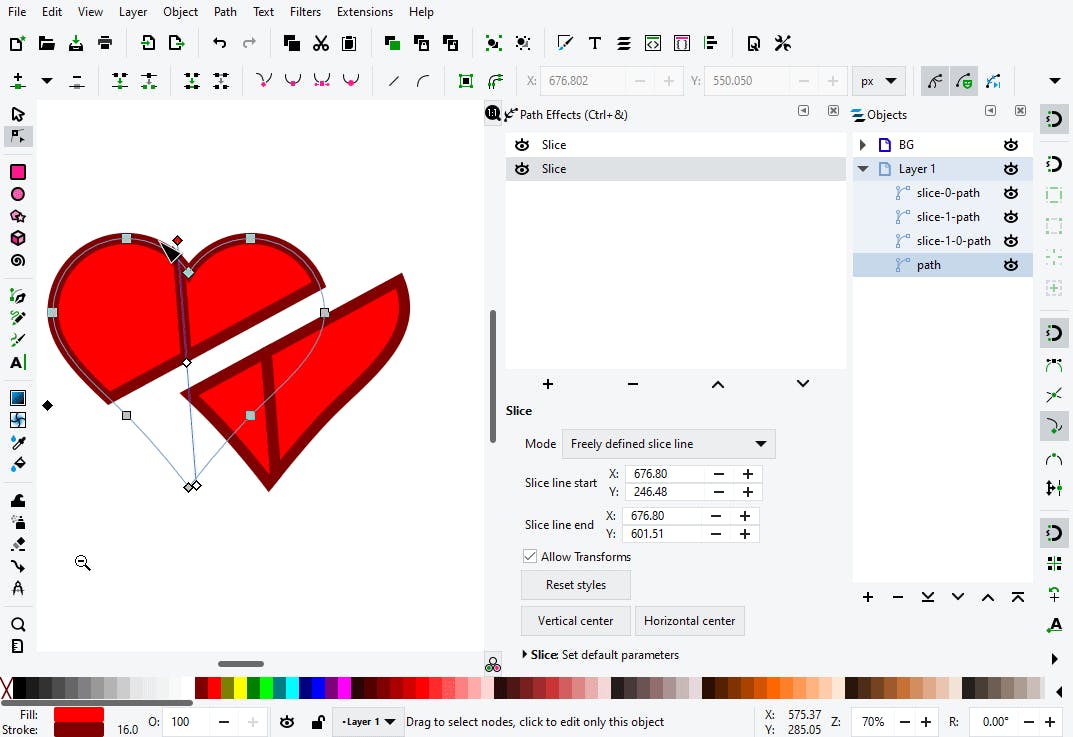Select the Selector arrow tool

coord(18,114)
